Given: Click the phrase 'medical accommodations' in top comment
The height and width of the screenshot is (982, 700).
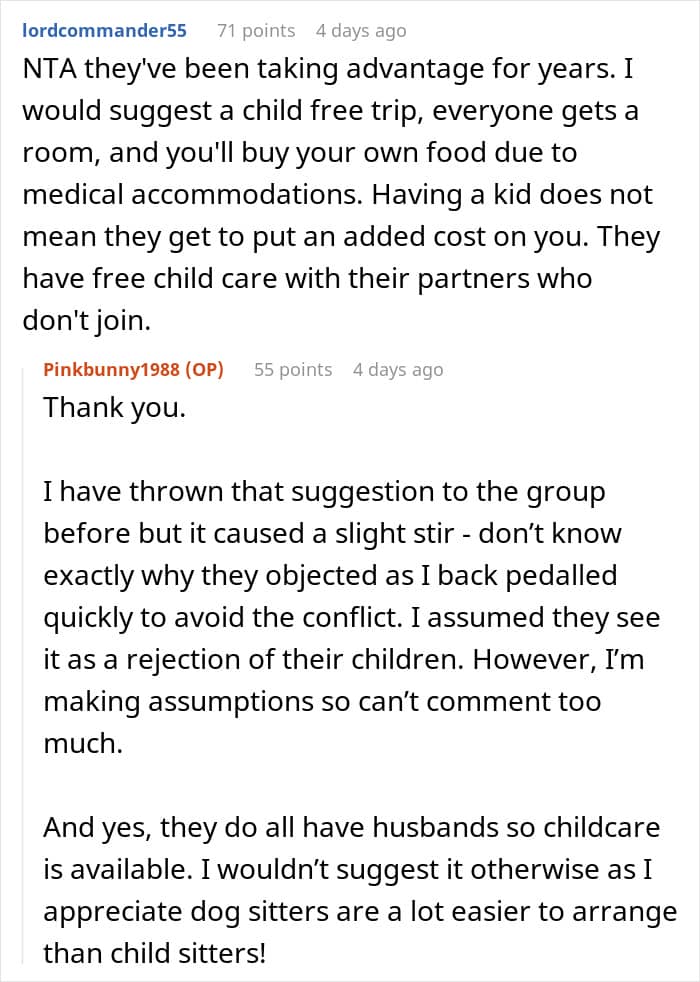Looking at the screenshot, I should 192,195.
